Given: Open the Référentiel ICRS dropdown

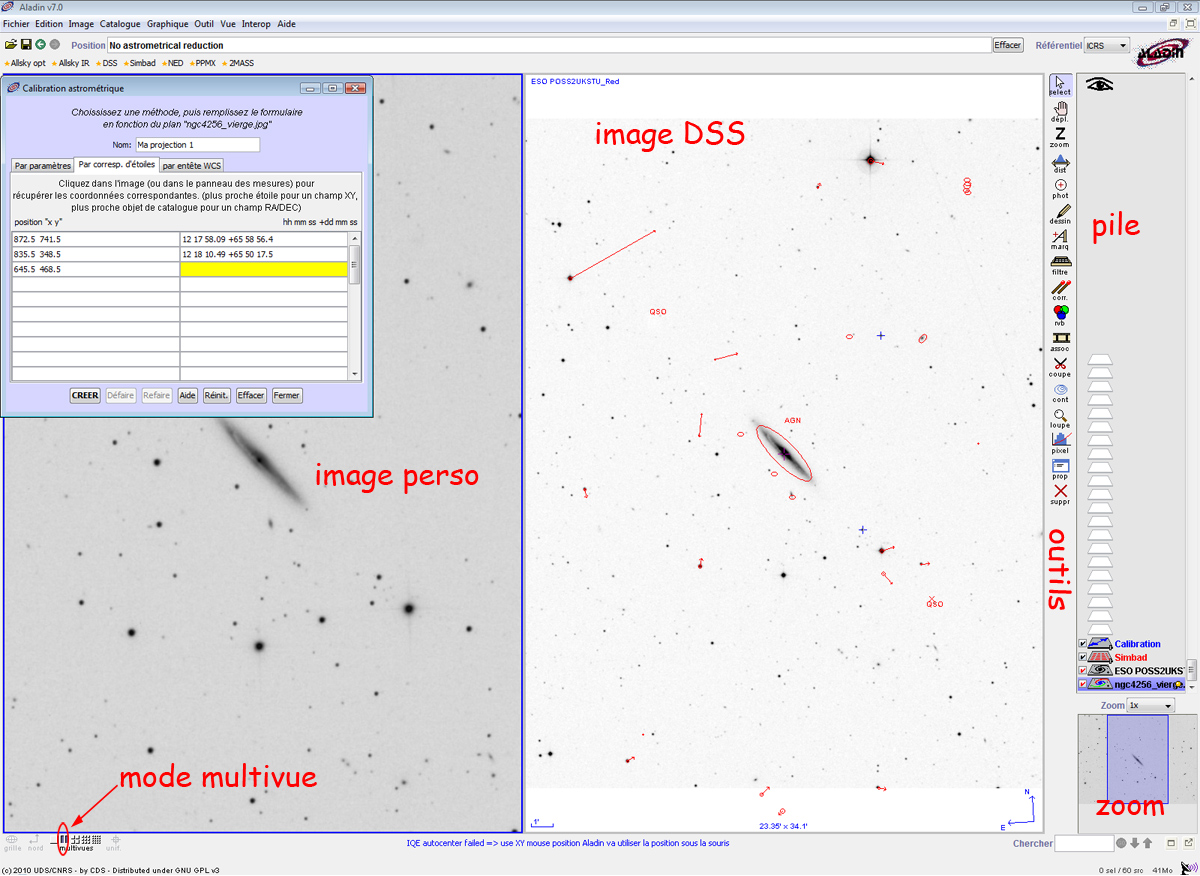Looking at the screenshot, I should point(1107,45).
